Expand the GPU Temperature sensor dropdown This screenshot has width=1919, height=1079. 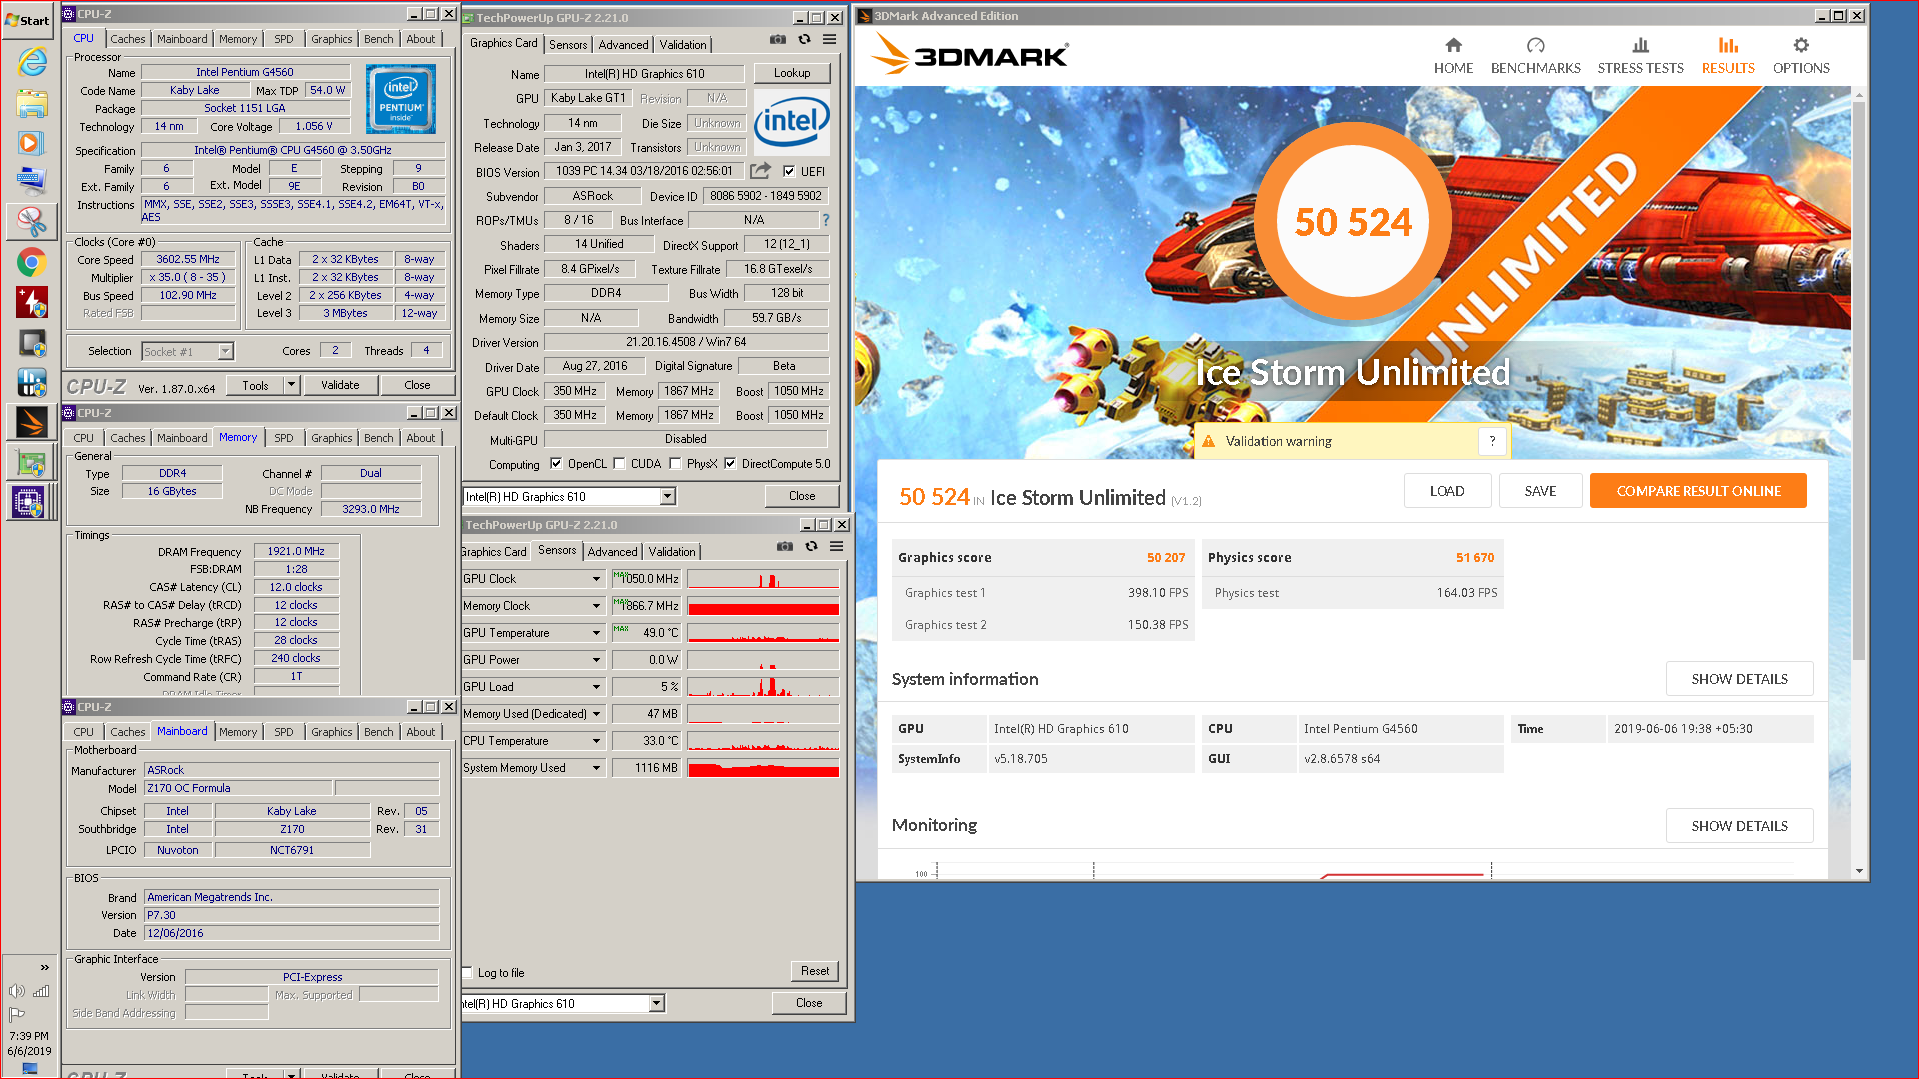pos(597,633)
